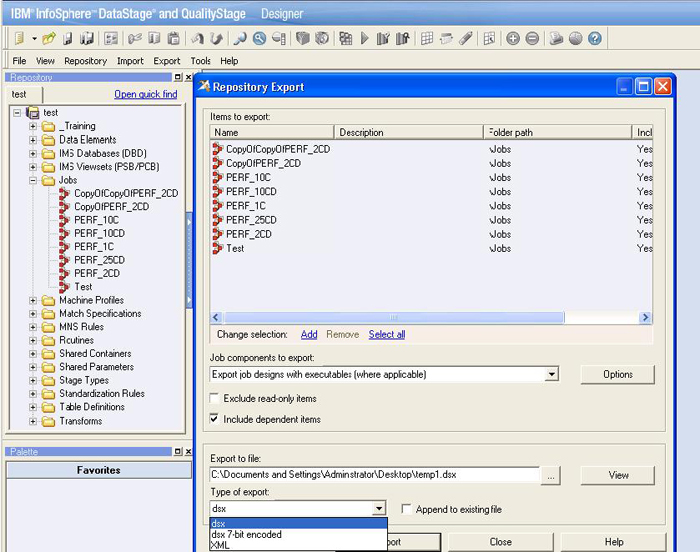700x552 pixels.
Task: Open the Tools menu
Action: click(200, 61)
